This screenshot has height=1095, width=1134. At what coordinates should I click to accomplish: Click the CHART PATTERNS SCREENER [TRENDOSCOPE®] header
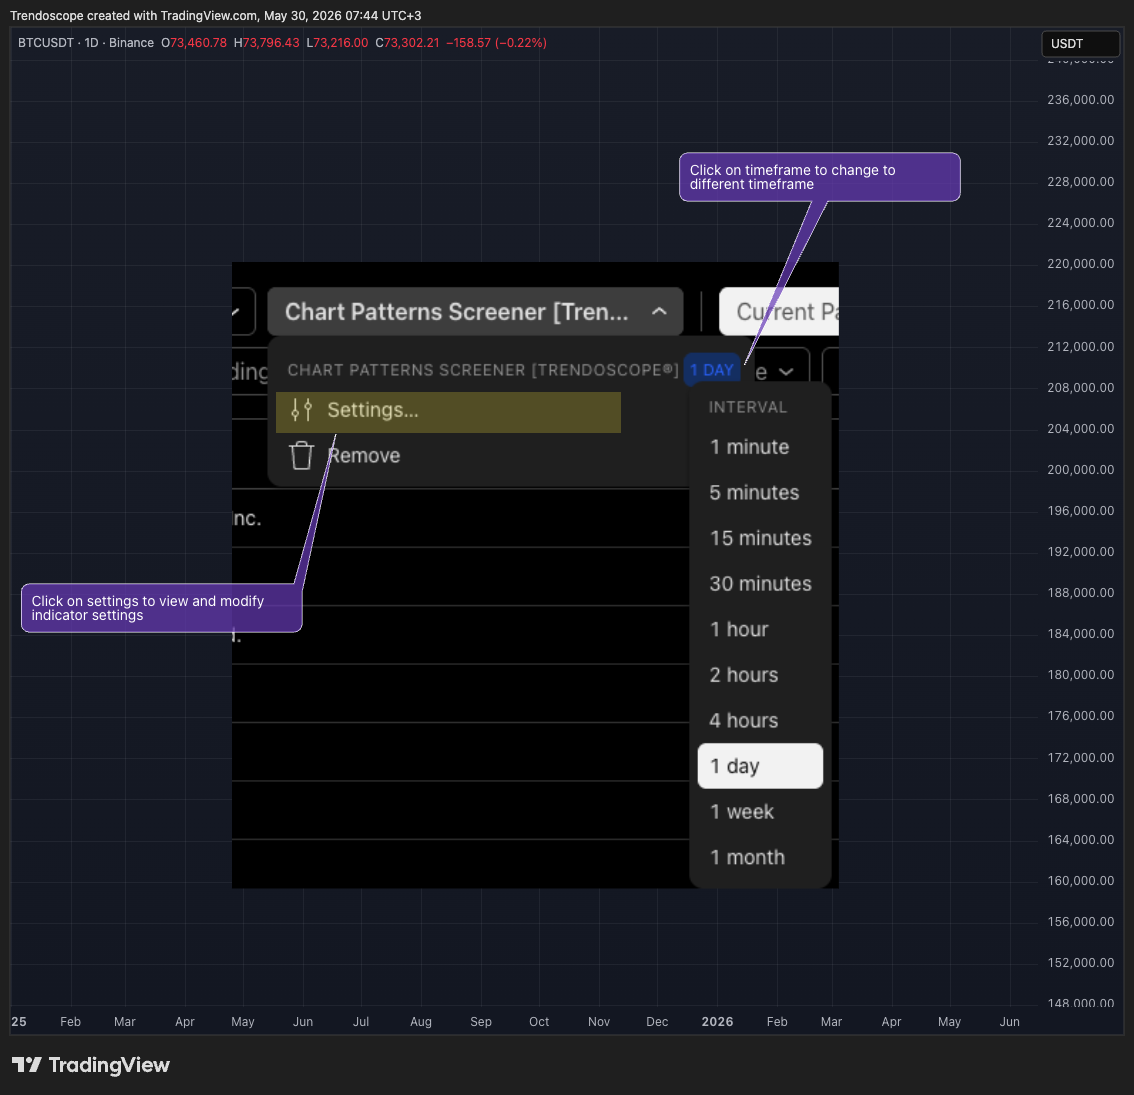pyautogui.click(x=482, y=370)
